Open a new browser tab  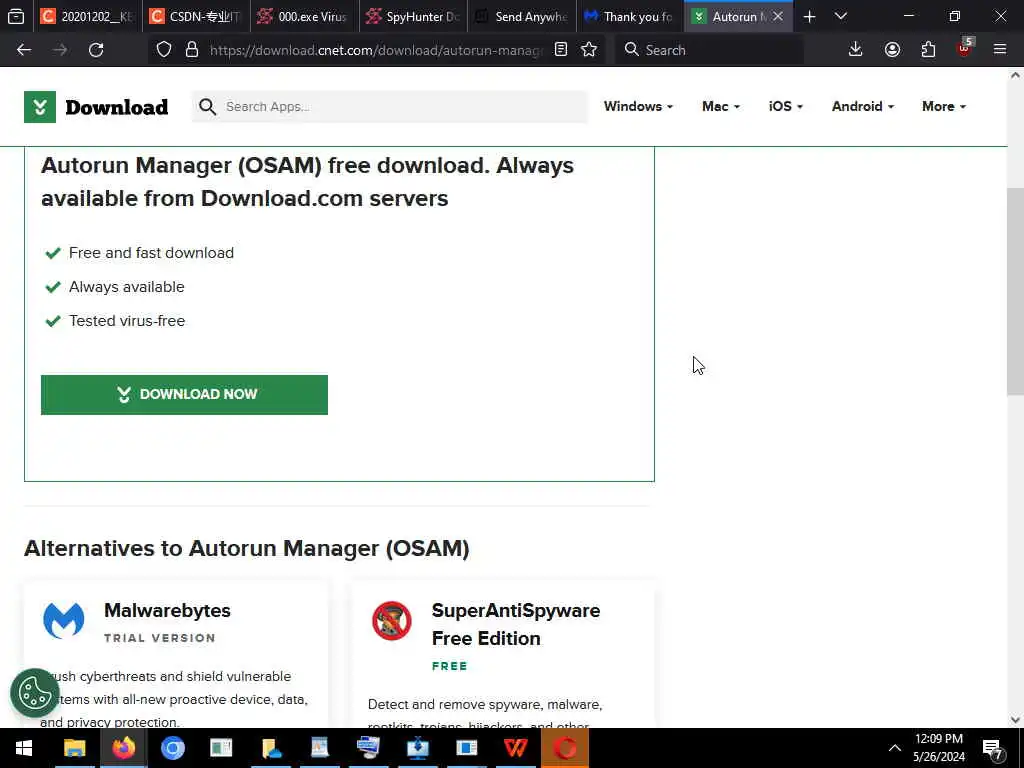tap(809, 17)
